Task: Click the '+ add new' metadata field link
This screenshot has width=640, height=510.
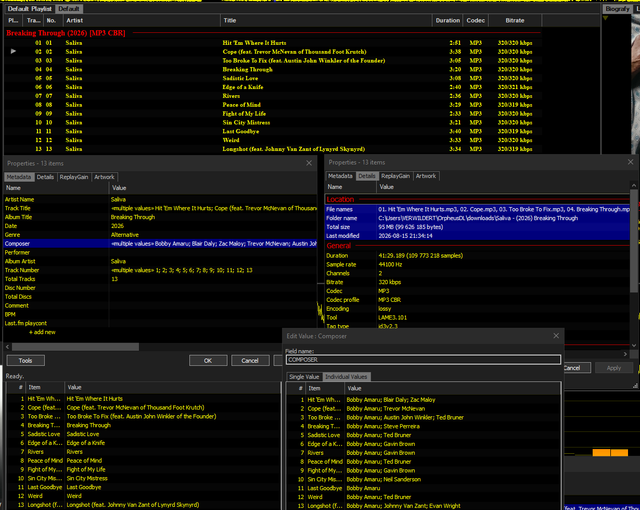Action: (42, 332)
